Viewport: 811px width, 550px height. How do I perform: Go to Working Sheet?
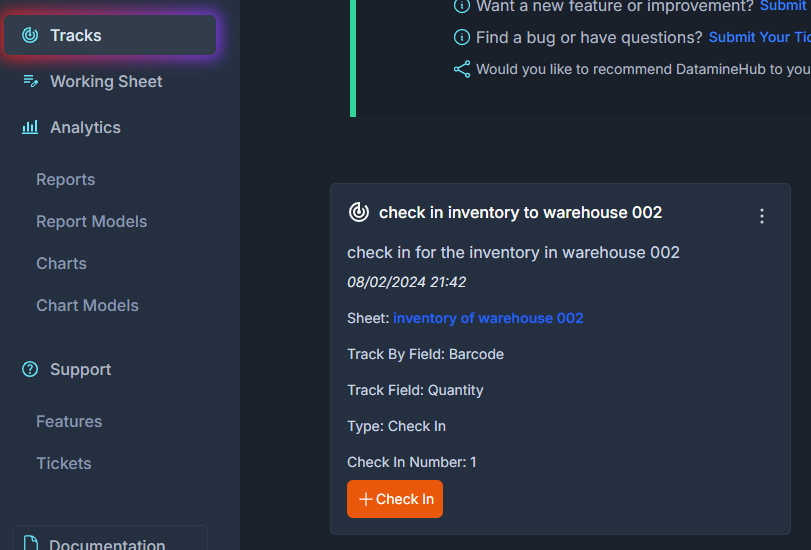106,81
